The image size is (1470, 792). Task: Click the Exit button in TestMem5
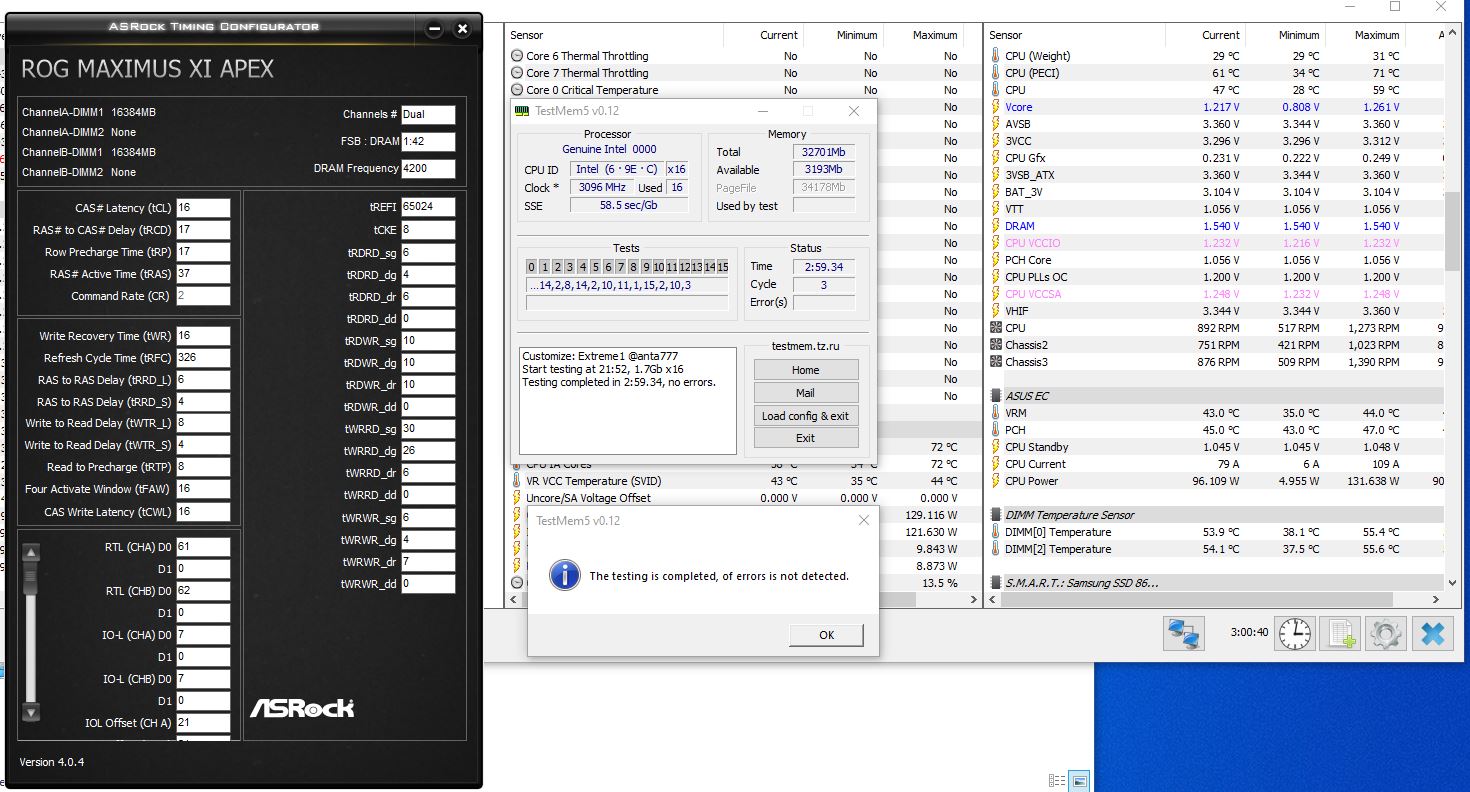pos(806,438)
